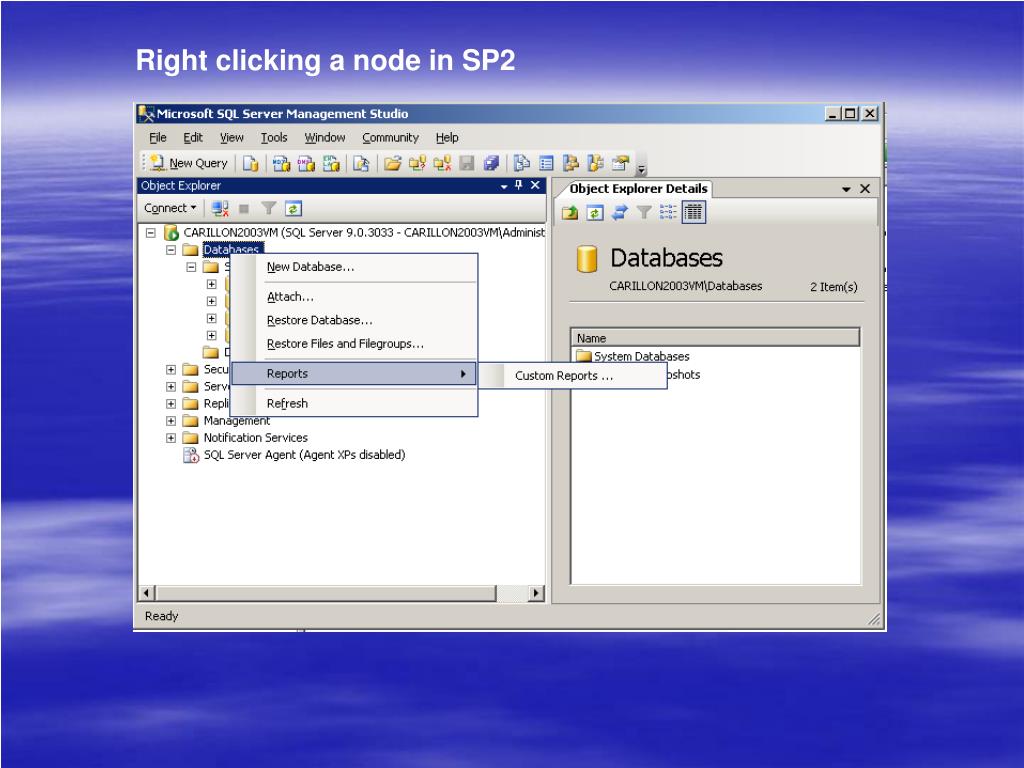Click SQL Server Mobile query icon
1024x768 pixels.
click(x=361, y=163)
